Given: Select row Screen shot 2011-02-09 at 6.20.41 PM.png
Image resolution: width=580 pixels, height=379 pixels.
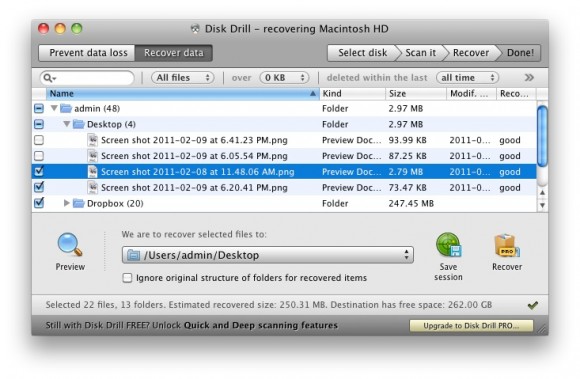Looking at the screenshot, I should 284,188.
